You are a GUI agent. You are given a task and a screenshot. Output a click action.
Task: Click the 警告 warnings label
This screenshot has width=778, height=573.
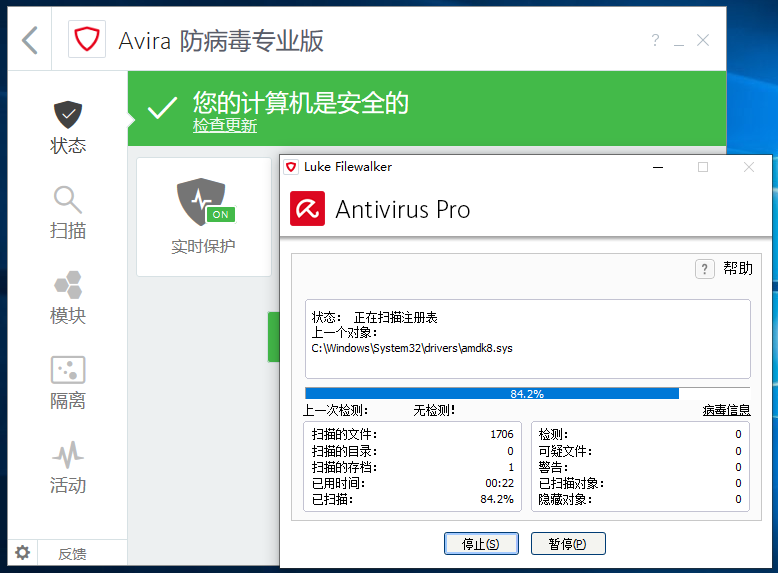(x=553, y=467)
